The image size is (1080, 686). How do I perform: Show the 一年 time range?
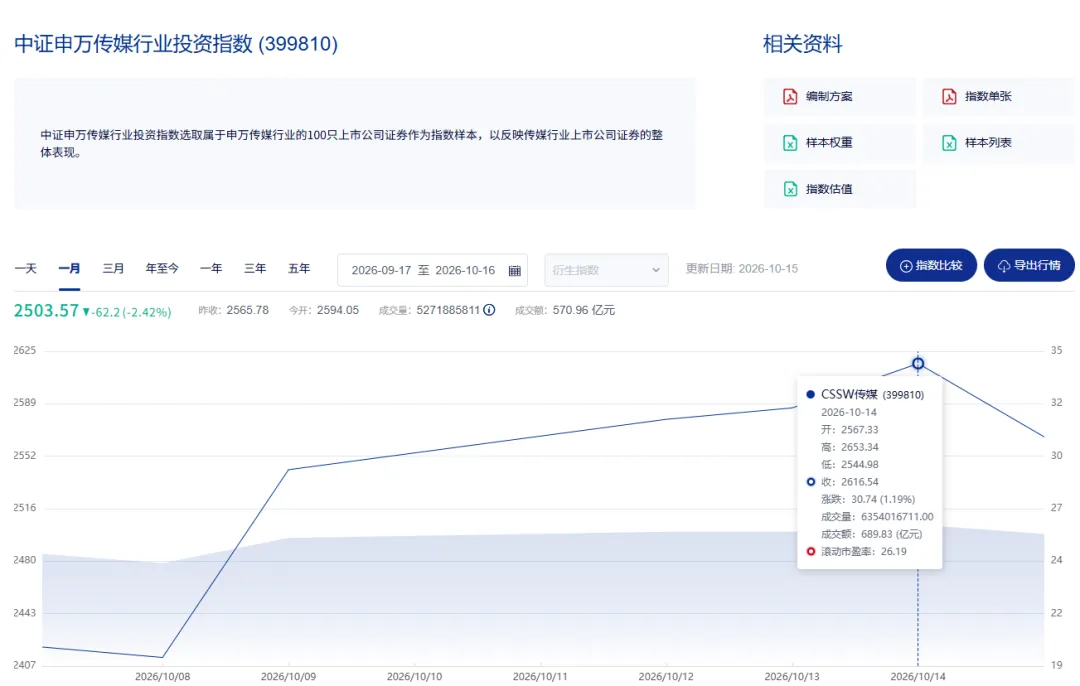211,269
